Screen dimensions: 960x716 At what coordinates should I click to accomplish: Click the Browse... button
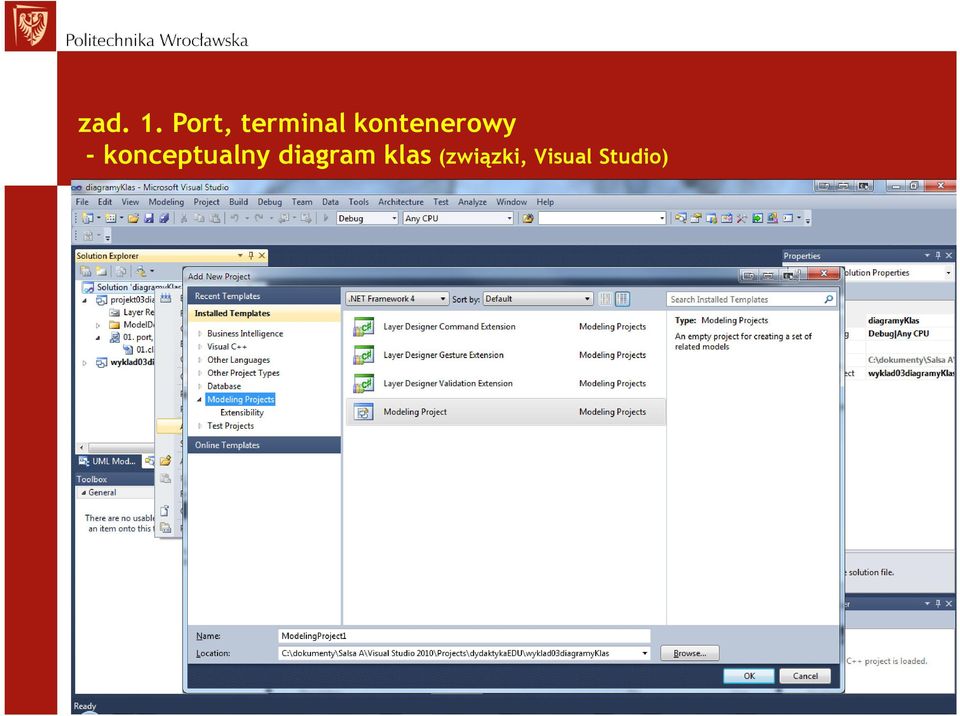pos(689,654)
